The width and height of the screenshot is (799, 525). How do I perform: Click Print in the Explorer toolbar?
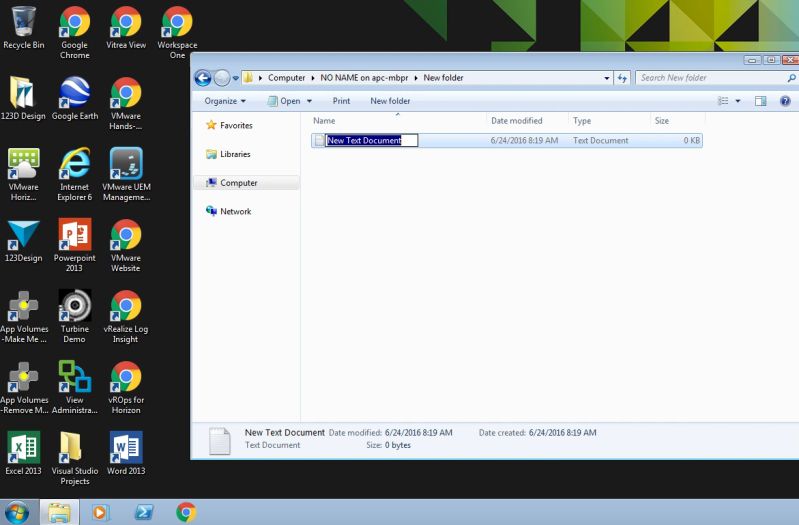(341, 101)
